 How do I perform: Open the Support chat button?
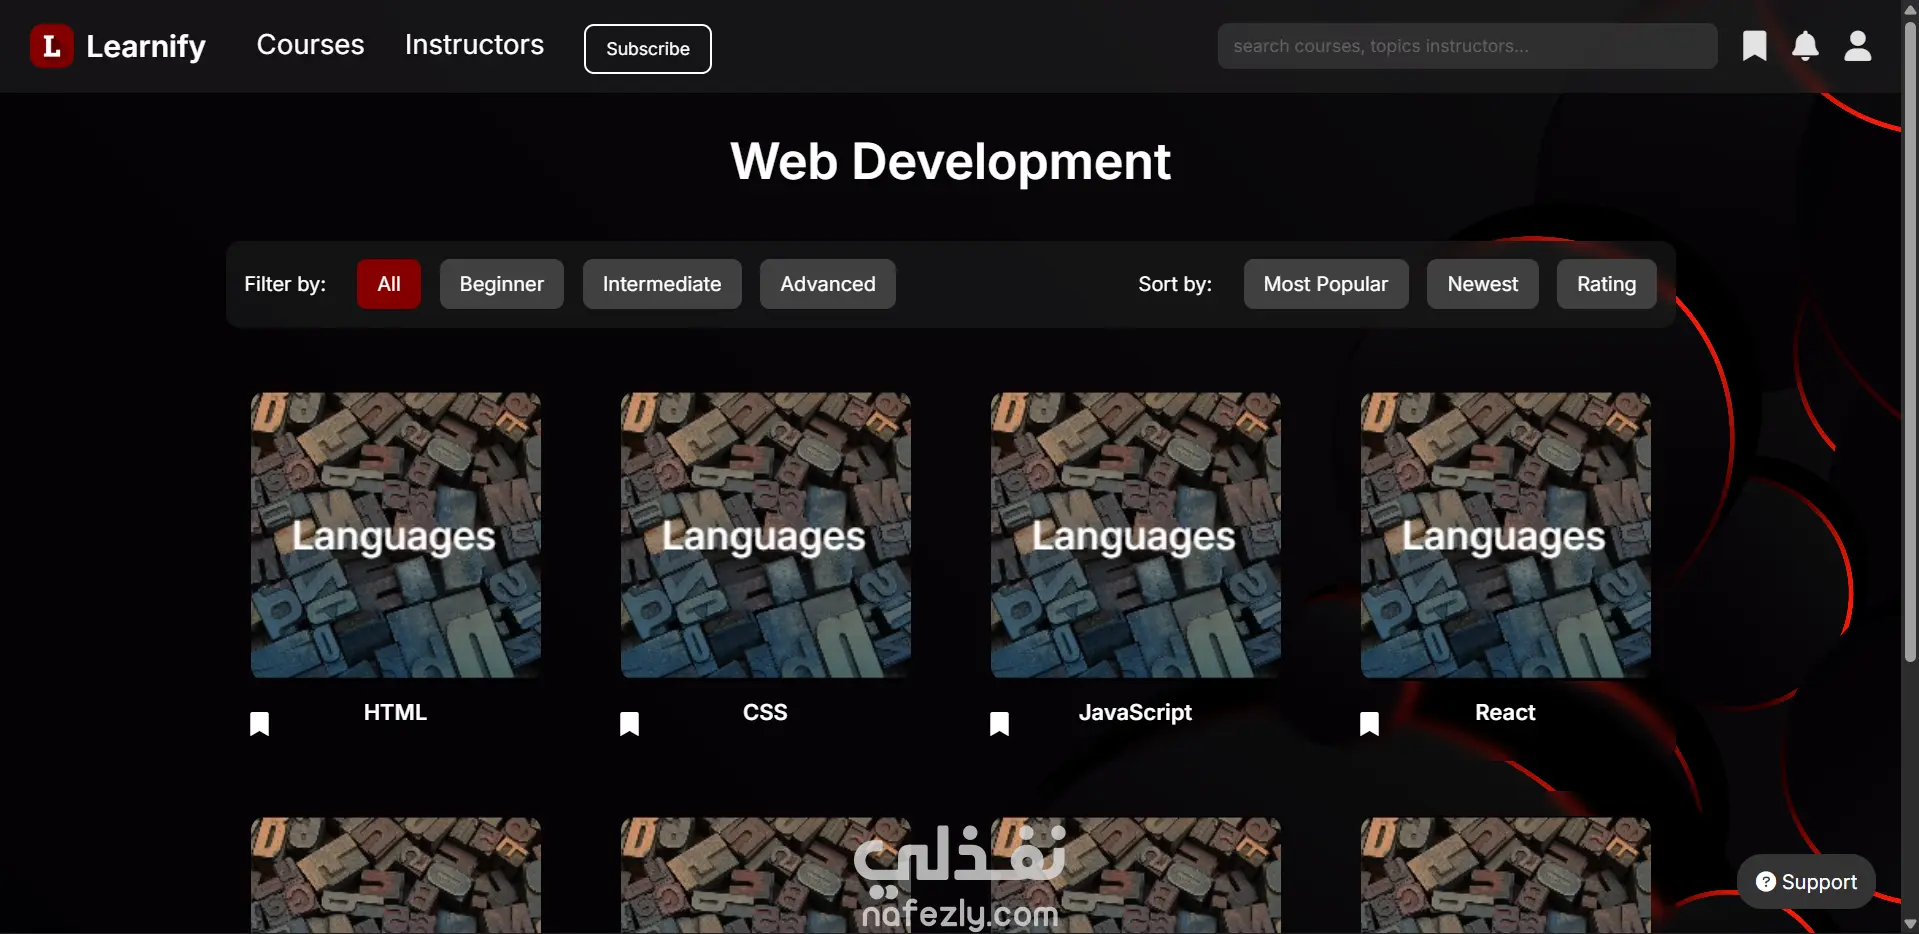(1806, 882)
